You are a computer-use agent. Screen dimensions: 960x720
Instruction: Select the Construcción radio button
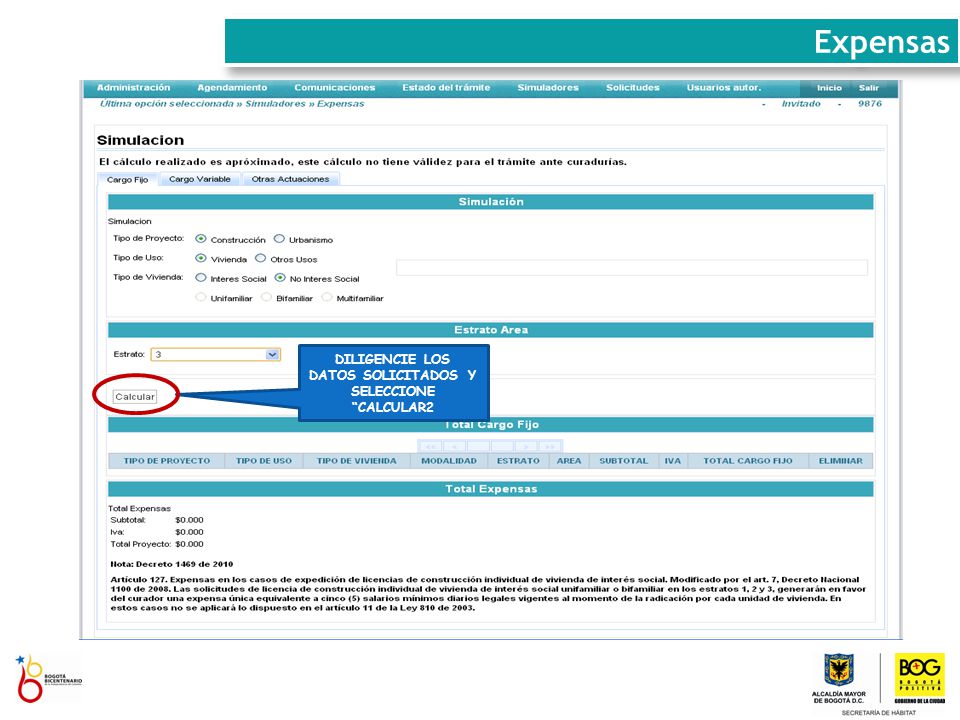pos(201,239)
